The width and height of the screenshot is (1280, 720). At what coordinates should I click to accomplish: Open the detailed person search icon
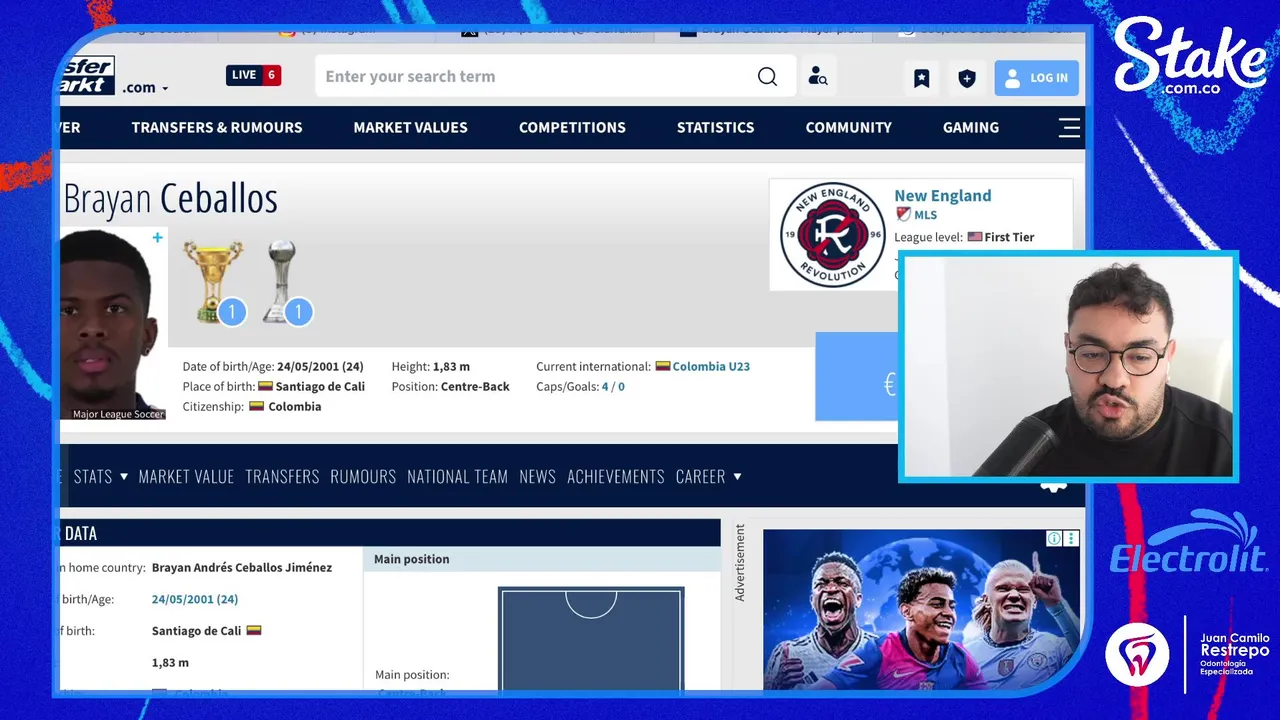818,77
